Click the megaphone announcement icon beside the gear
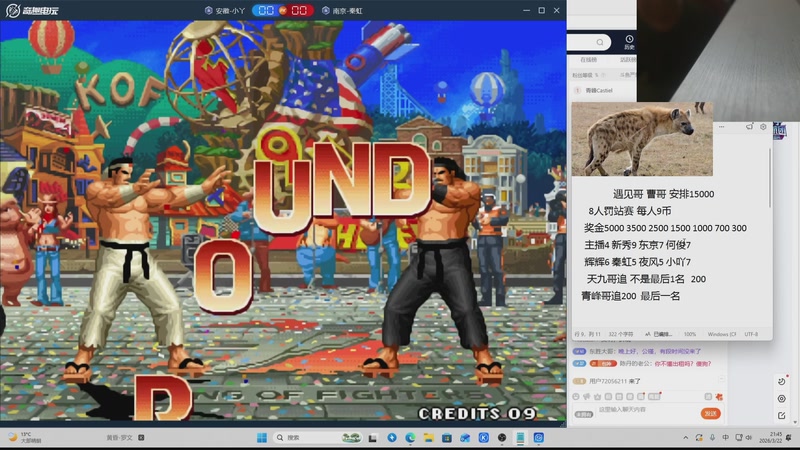This screenshot has width=800, height=450. [749, 127]
